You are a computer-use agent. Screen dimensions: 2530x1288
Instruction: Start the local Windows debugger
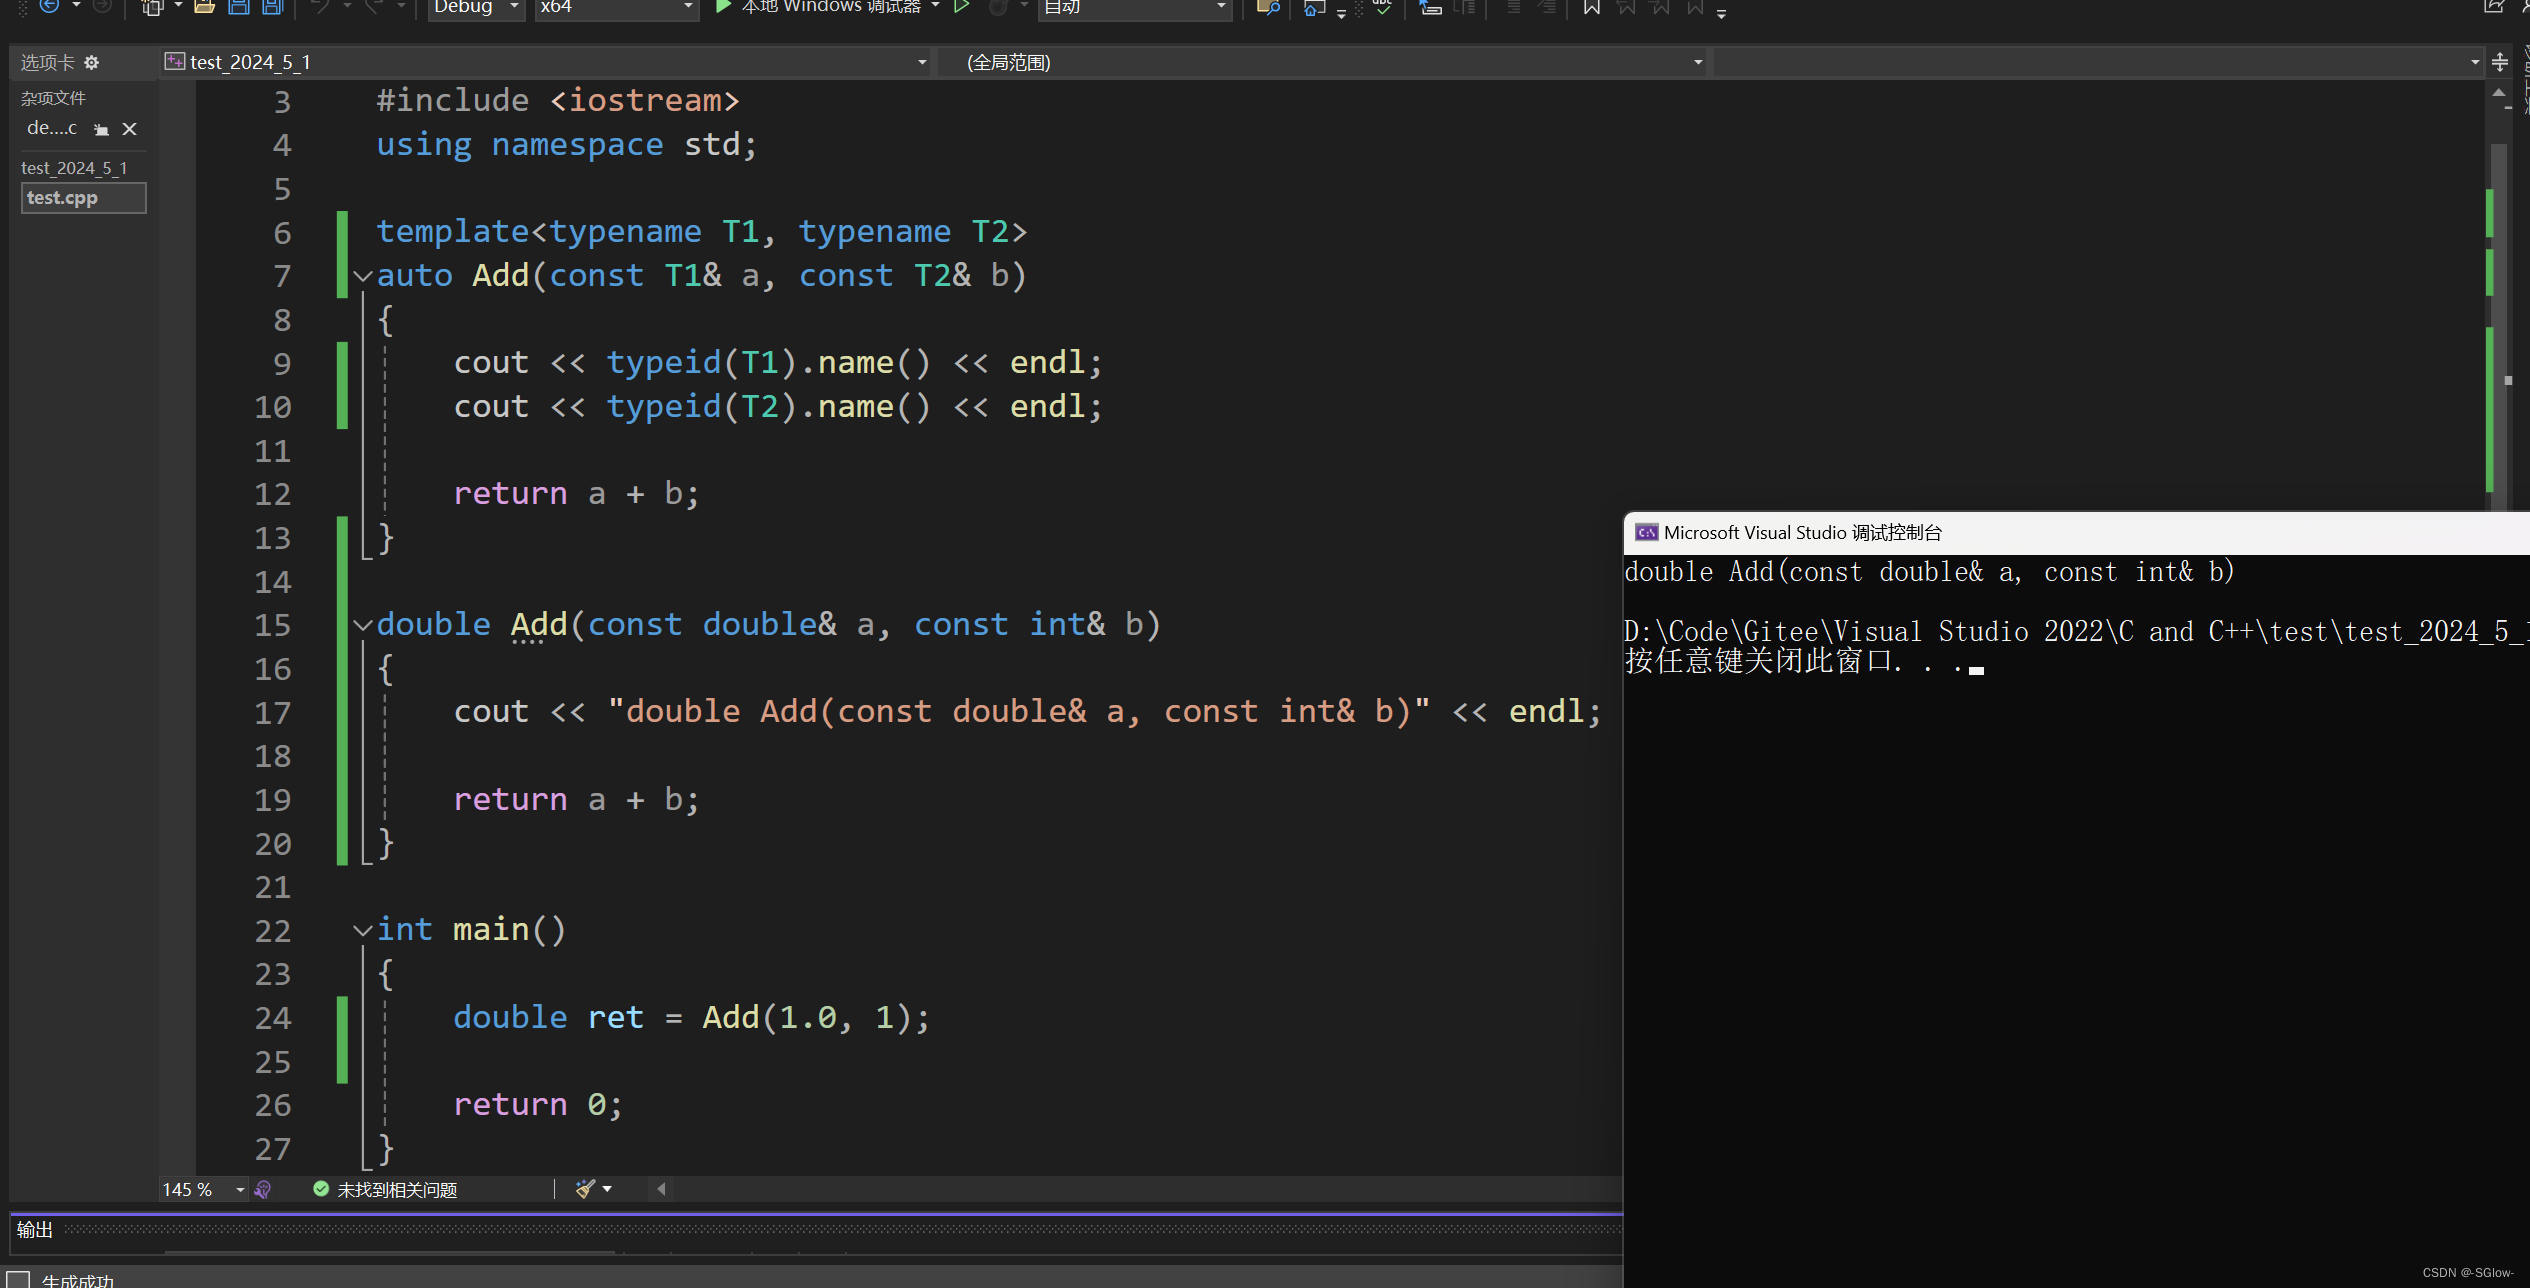(x=723, y=7)
